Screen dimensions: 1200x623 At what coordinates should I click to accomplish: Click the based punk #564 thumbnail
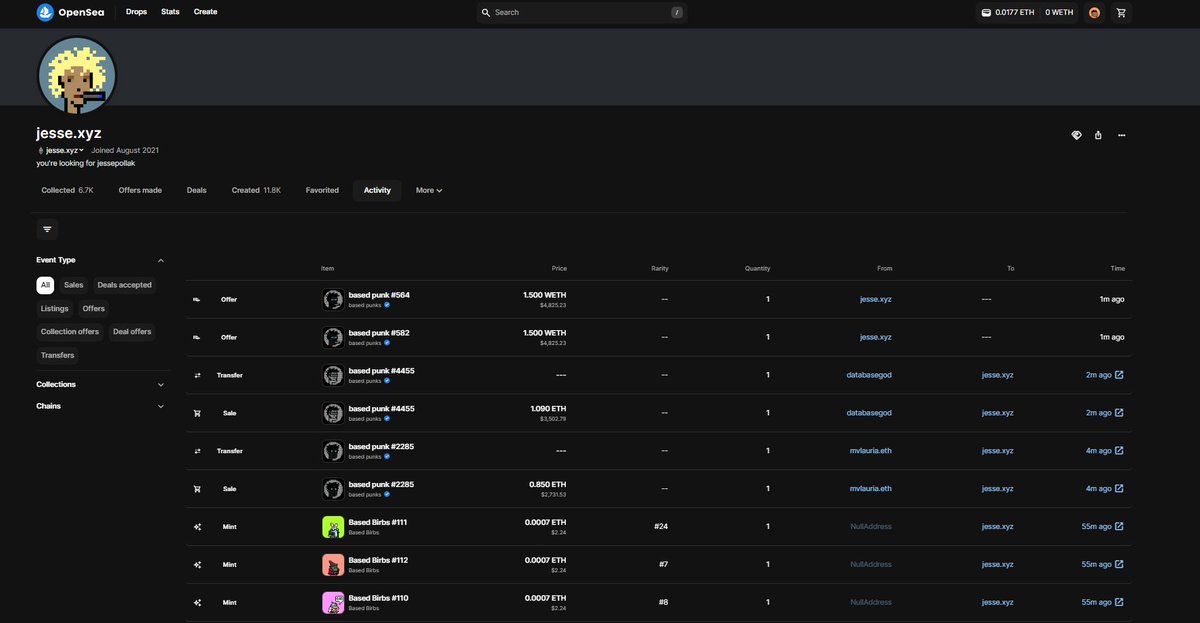tap(333, 299)
